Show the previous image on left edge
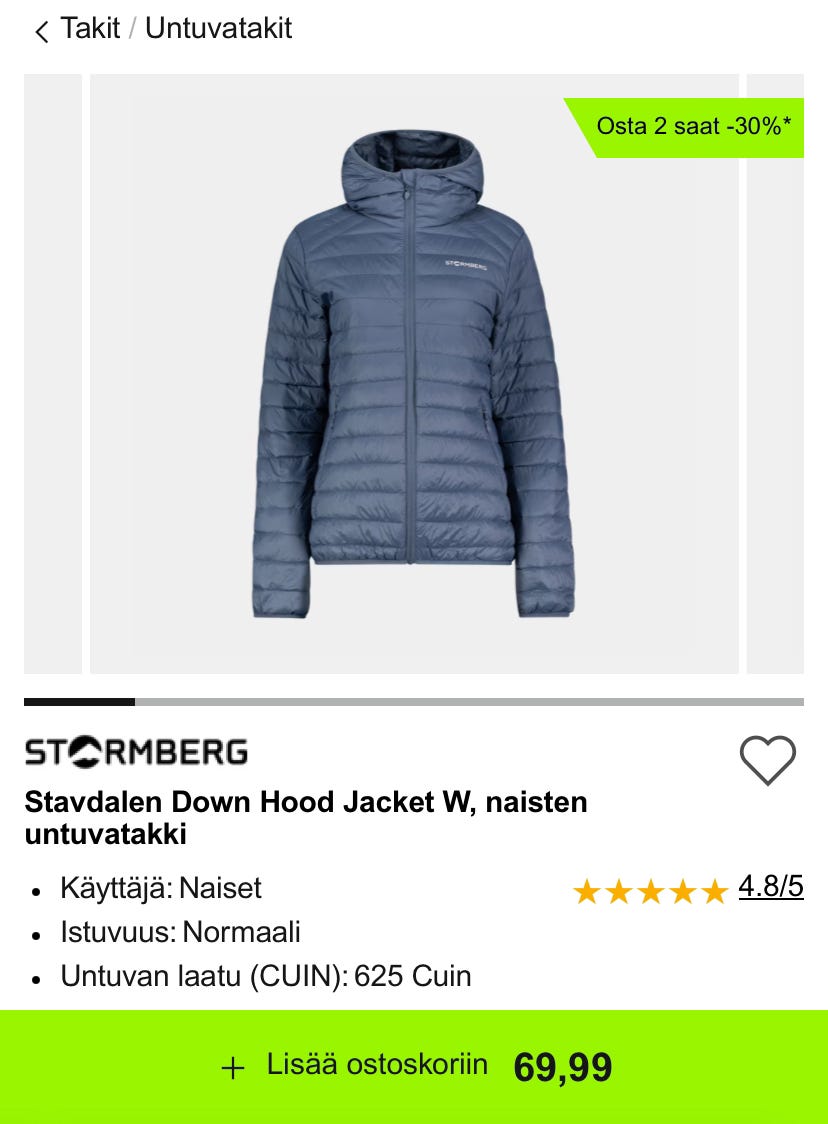This screenshot has height=1124, width=828. tap(53, 373)
